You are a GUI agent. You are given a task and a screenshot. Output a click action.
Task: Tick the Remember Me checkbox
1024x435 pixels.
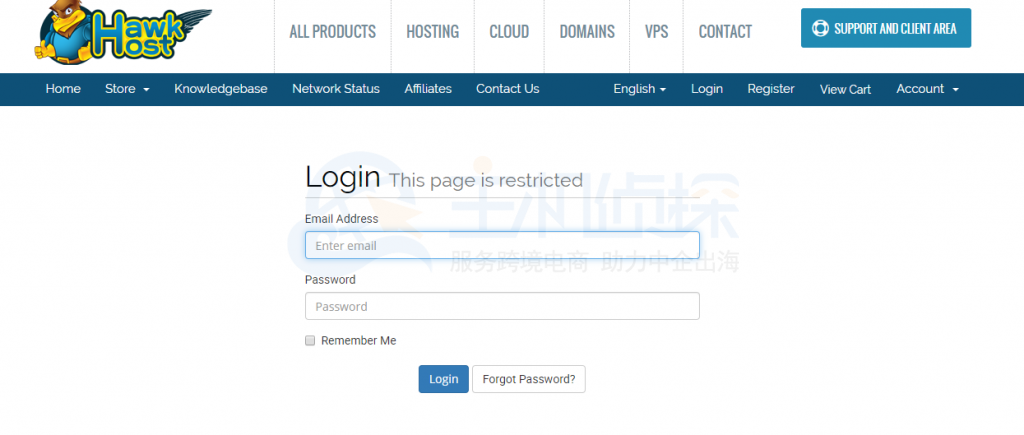pyautogui.click(x=310, y=341)
